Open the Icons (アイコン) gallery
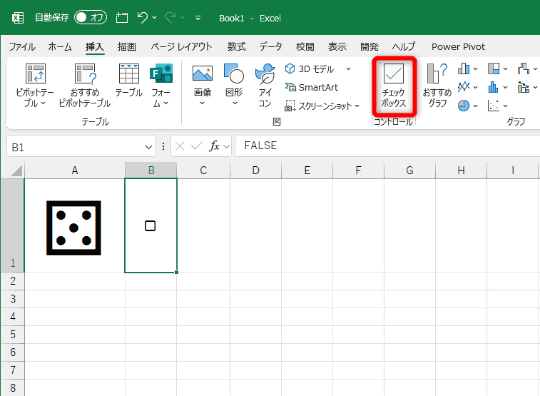The width and height of the screenshot is (540, 396). (265, 85)
